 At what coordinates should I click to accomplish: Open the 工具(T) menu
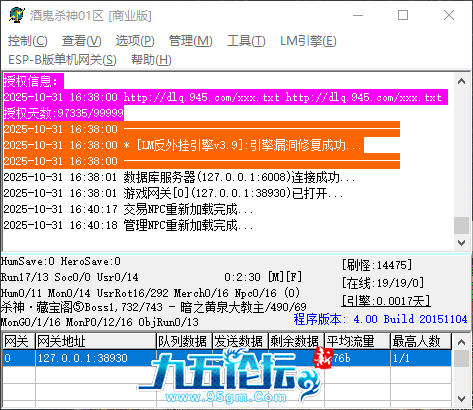coord(246,41)
